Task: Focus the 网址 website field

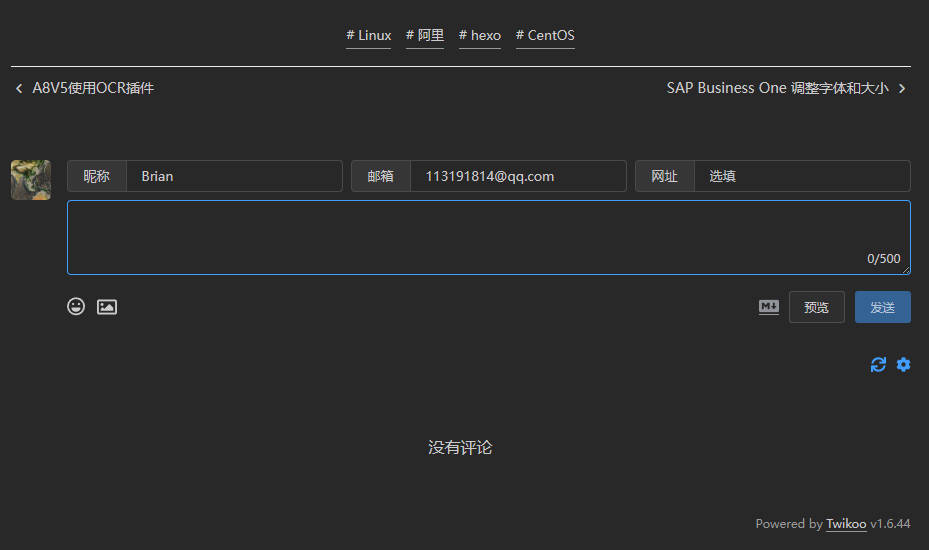Action: 802,176
